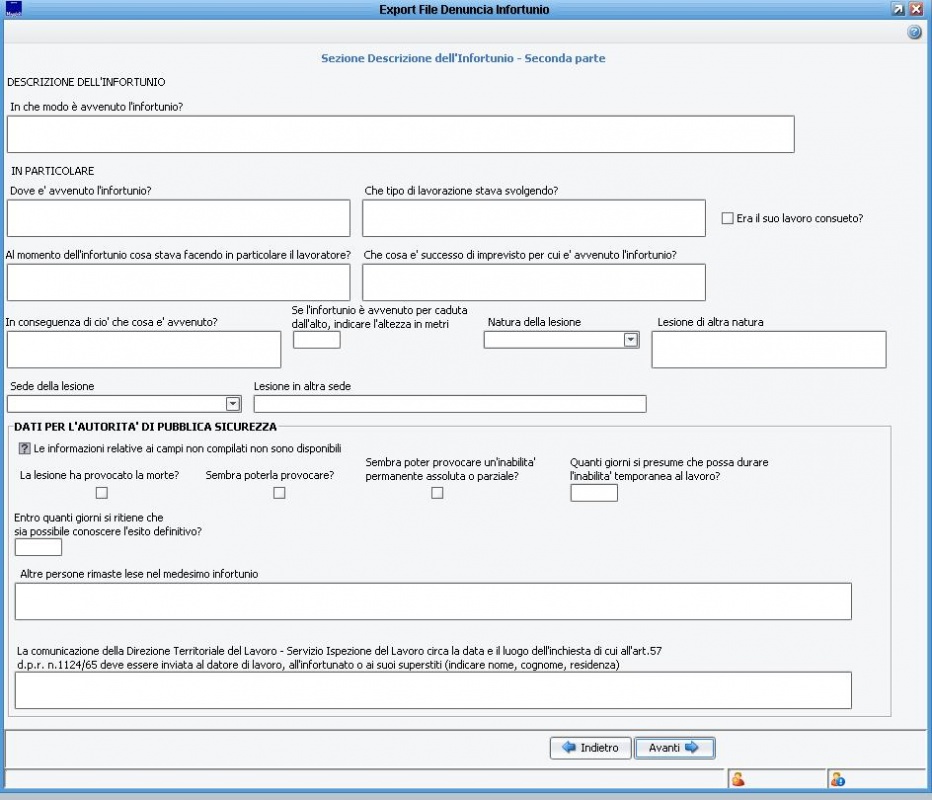Click the 'Lesione in altra sede' field
This screenshot has height=800, width=932.
click(x=450, y=404)
